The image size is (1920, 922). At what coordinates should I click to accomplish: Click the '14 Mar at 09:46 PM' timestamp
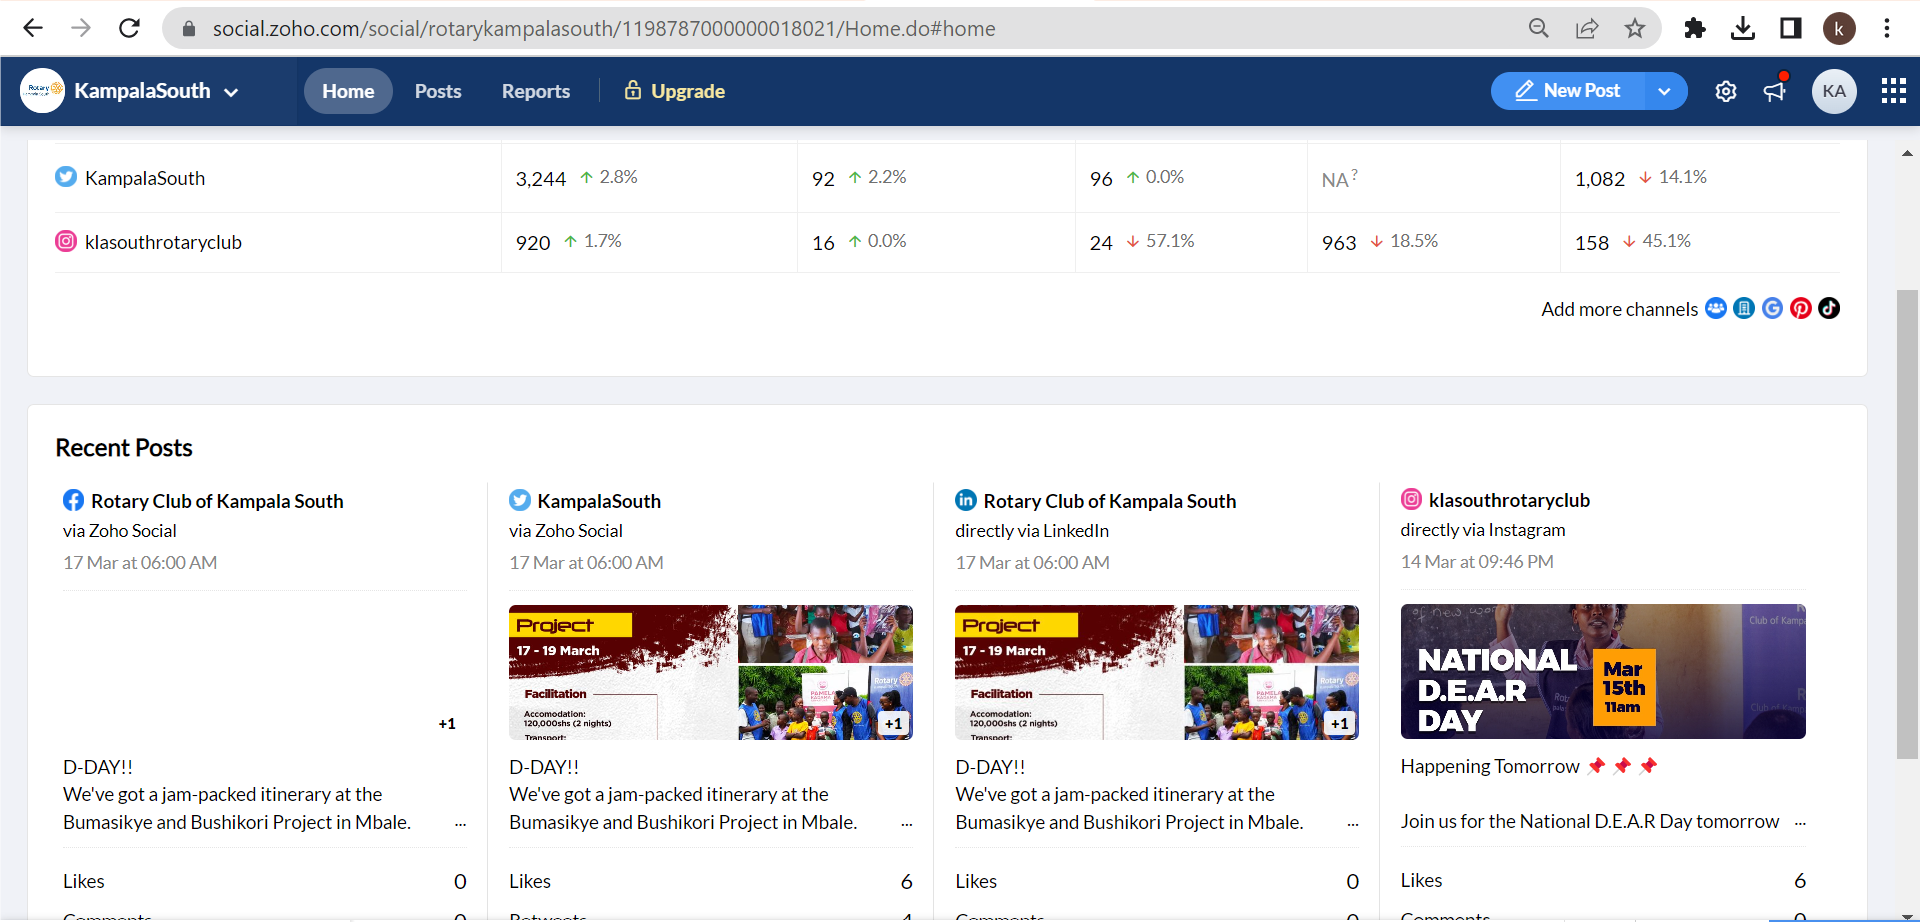[1477, 562]
